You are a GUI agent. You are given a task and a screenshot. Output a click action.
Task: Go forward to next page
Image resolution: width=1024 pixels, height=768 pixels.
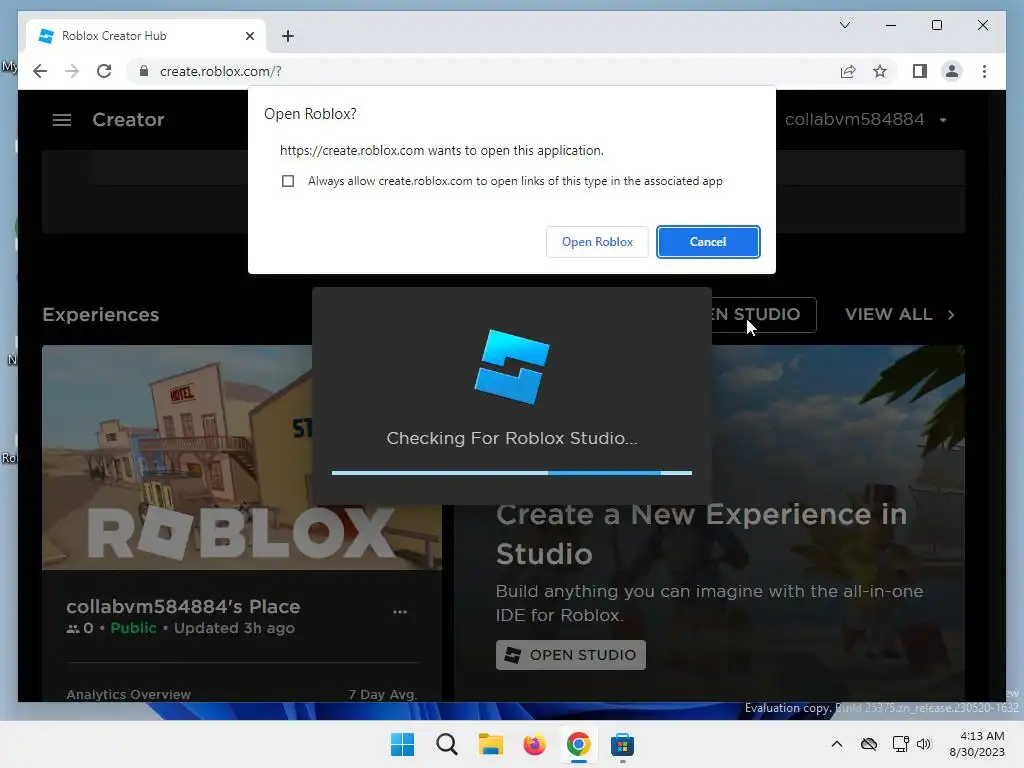coord(72,71)
